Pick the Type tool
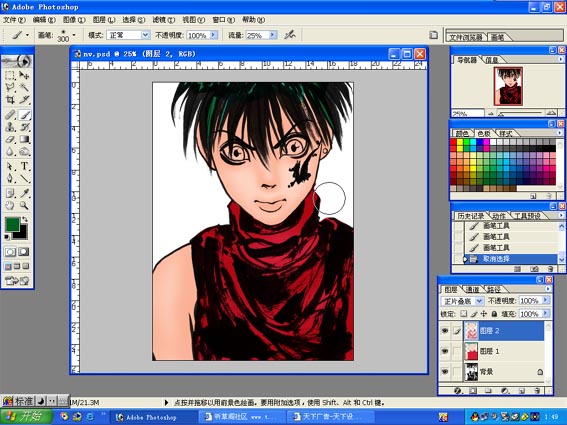Image resolution: width=567 pixels, height=425 pixels. point(24,166)
